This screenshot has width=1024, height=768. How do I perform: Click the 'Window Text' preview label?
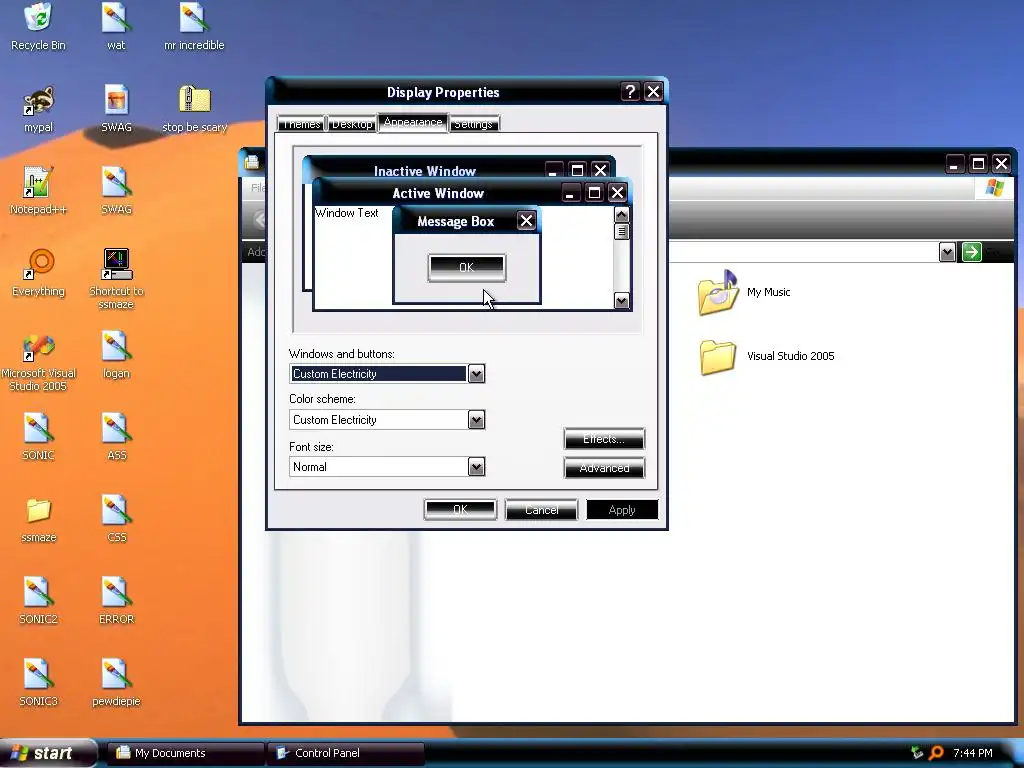click(347, 213)
